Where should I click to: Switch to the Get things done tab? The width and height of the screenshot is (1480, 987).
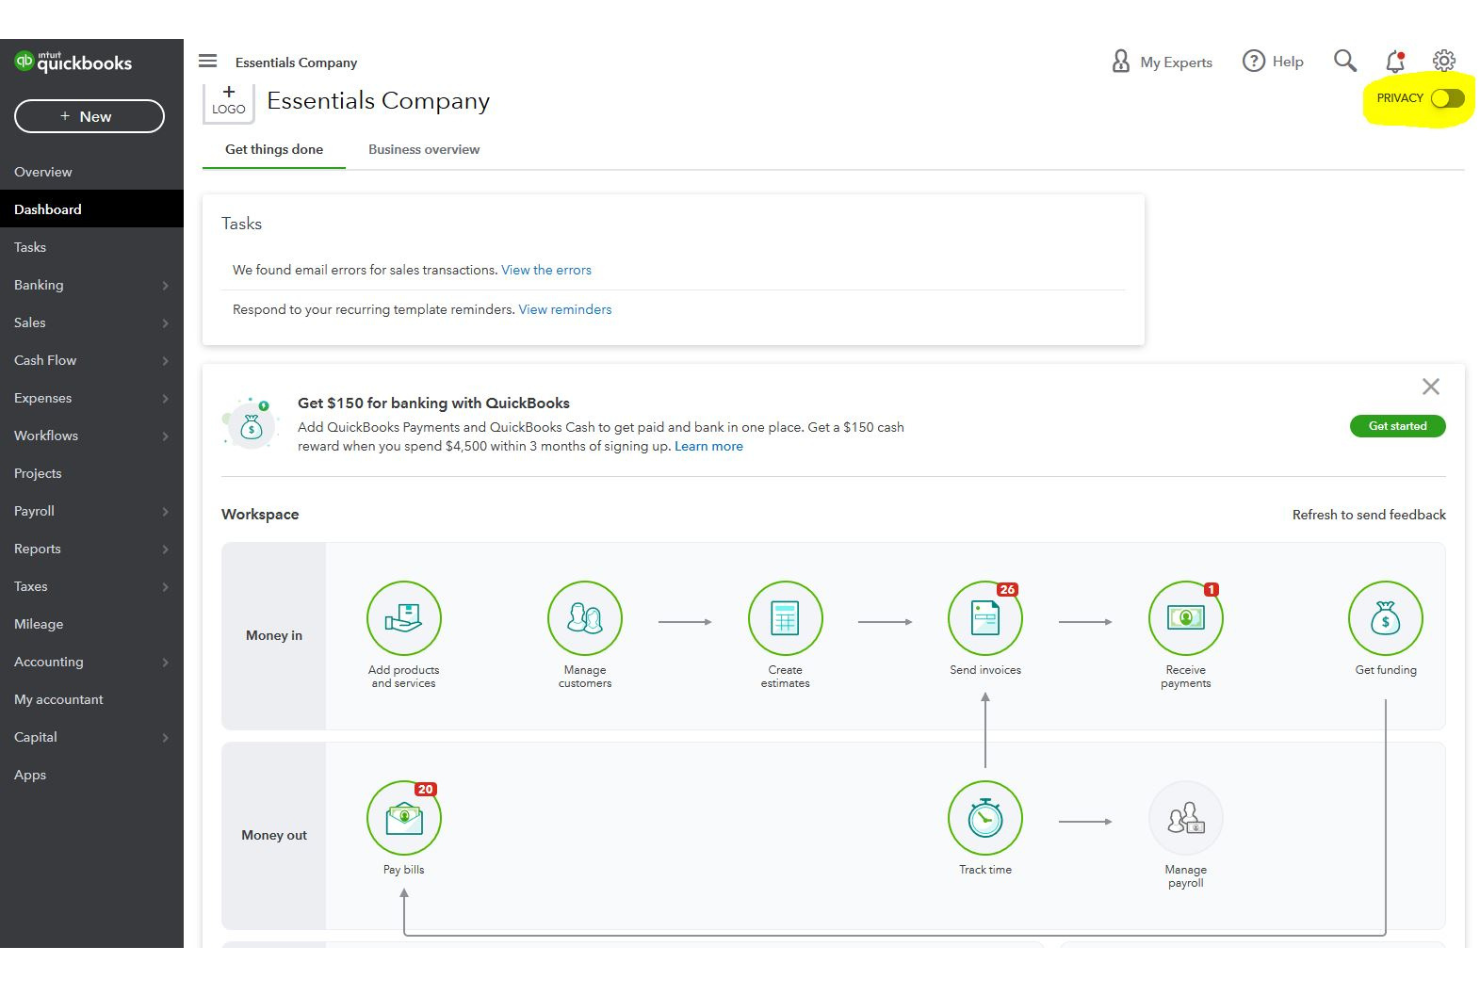(274, 149)
